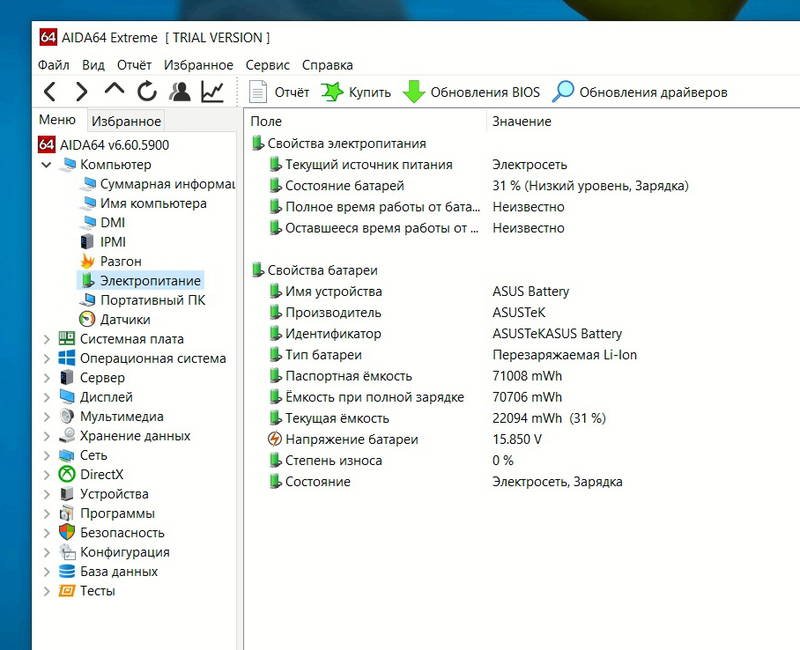Click the Безопасность shield icon
Image resolution: width=800 pixels, height=650 pixels.
tap(67, 533)
